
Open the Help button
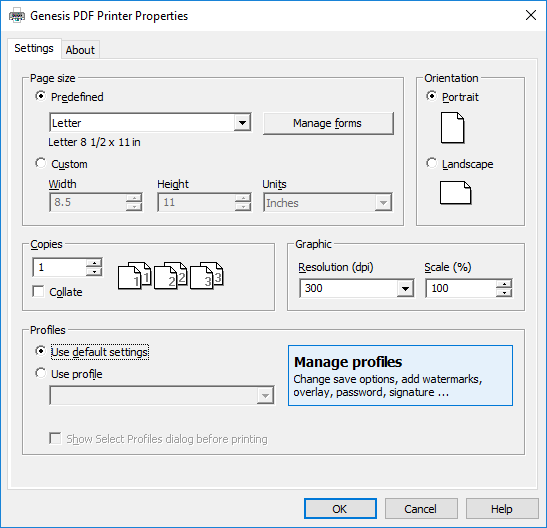click(x=502, y=509)
